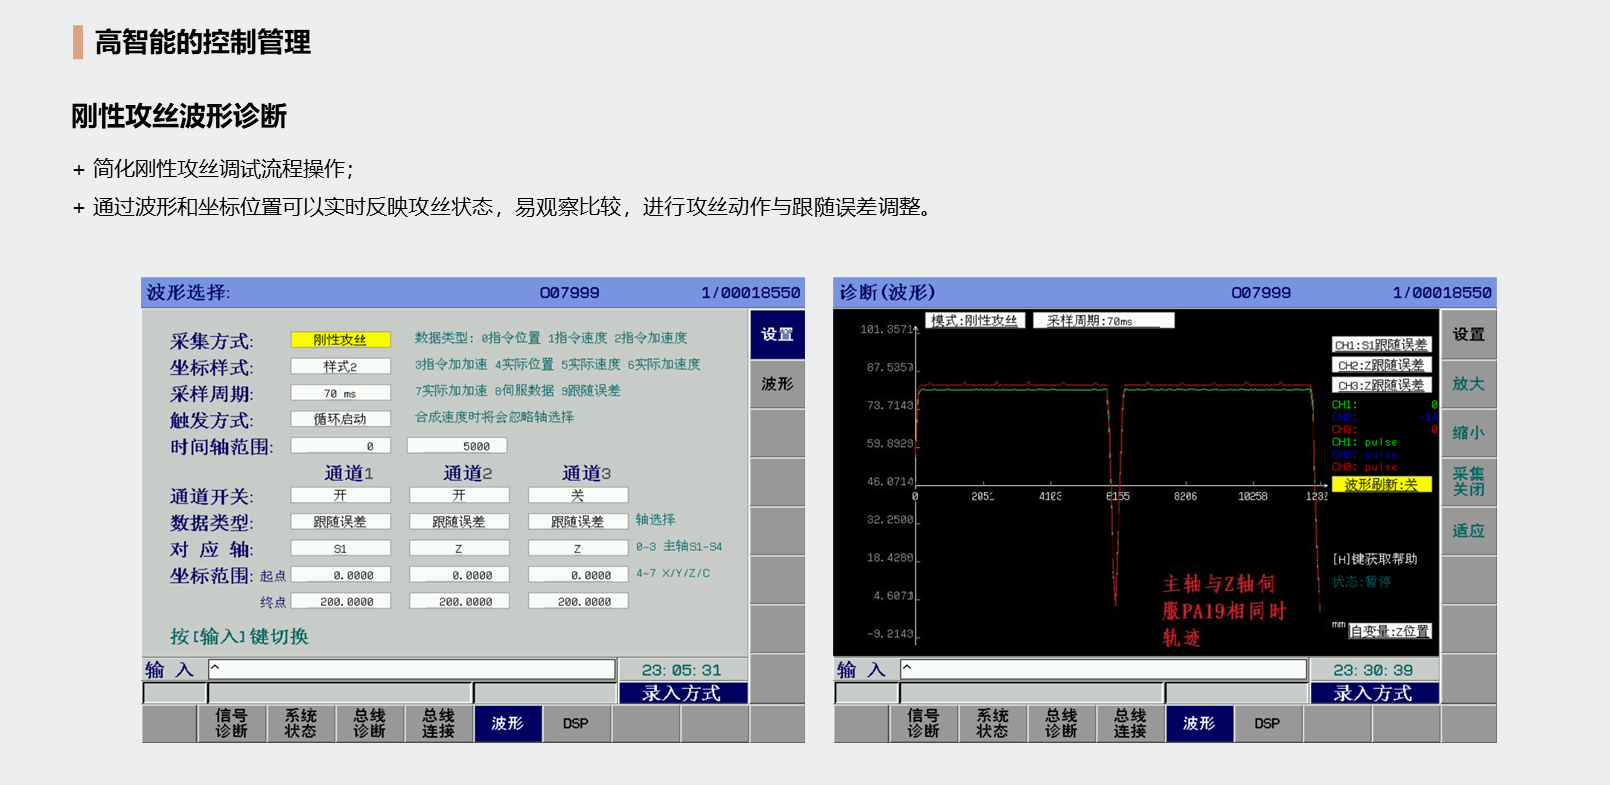This screenshot has height=785, width=1610.
Task: Toggle the yellow 波形刷新:关 option
Action: tap(1381, 484)
